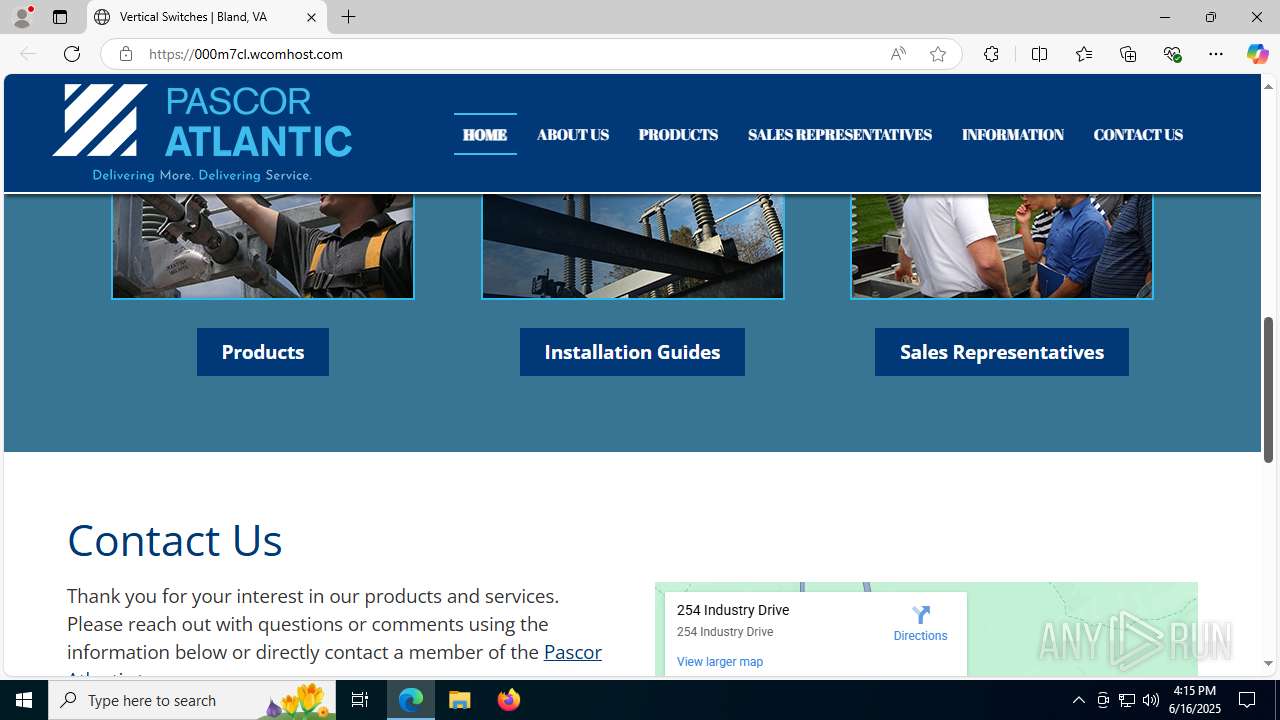View site information lock icon
The height and width of the screenshot is (720, 1280).
pyautogui.click(x=125, y=54)
